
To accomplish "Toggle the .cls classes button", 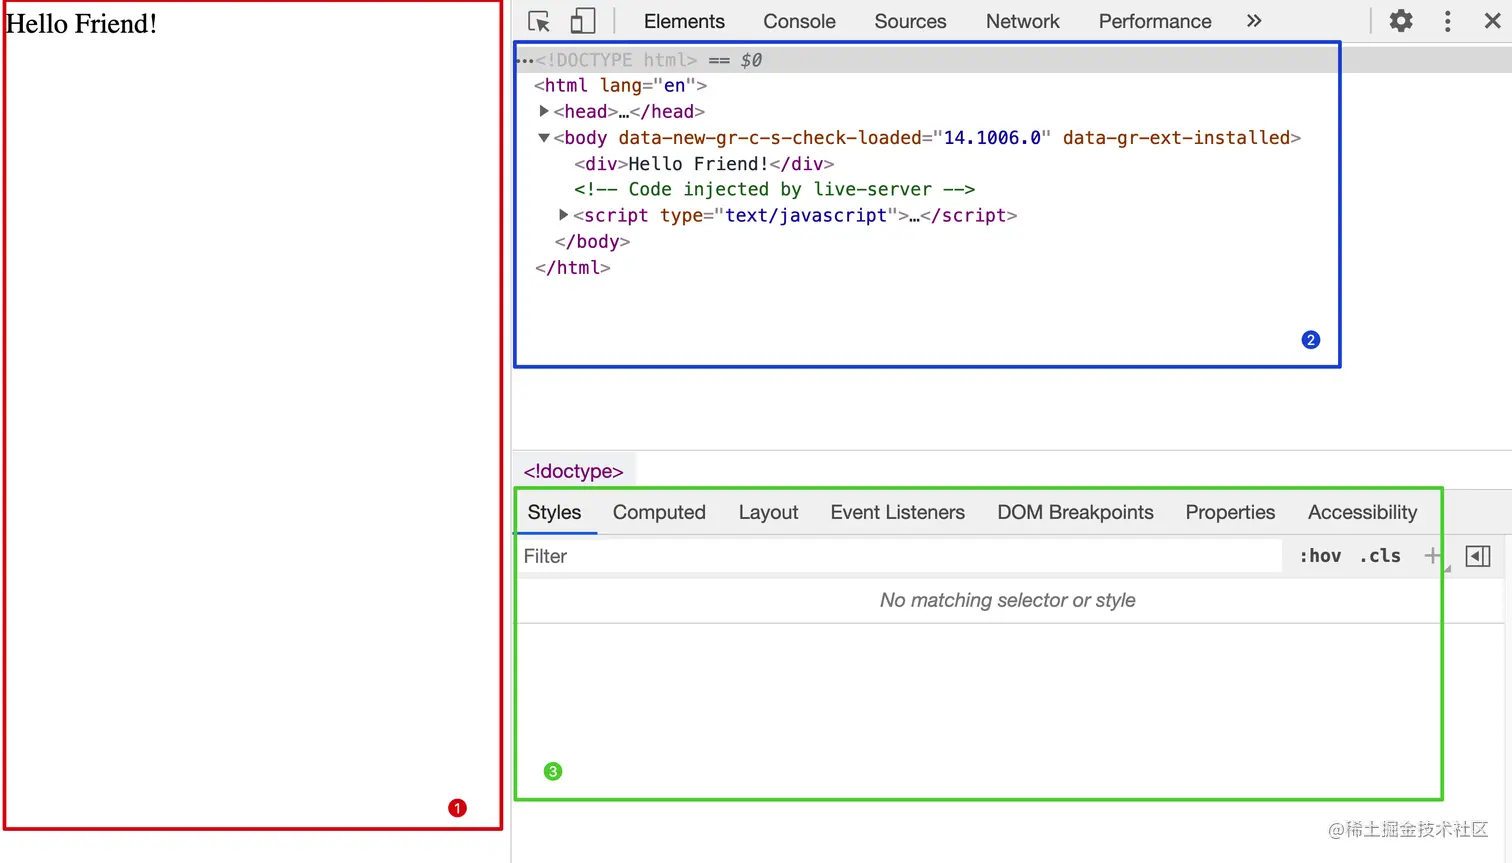I will (x=1380, y=556).
